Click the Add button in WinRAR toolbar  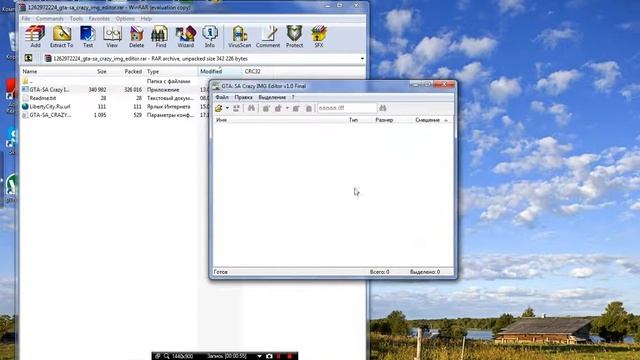pos(35,37)
